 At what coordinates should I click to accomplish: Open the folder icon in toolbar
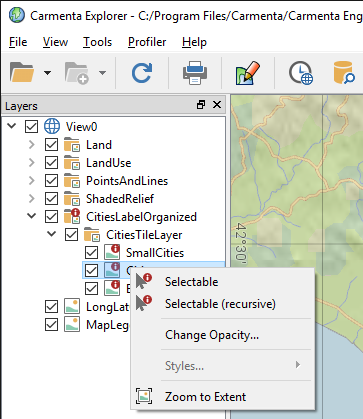click(x=22, y=72)
